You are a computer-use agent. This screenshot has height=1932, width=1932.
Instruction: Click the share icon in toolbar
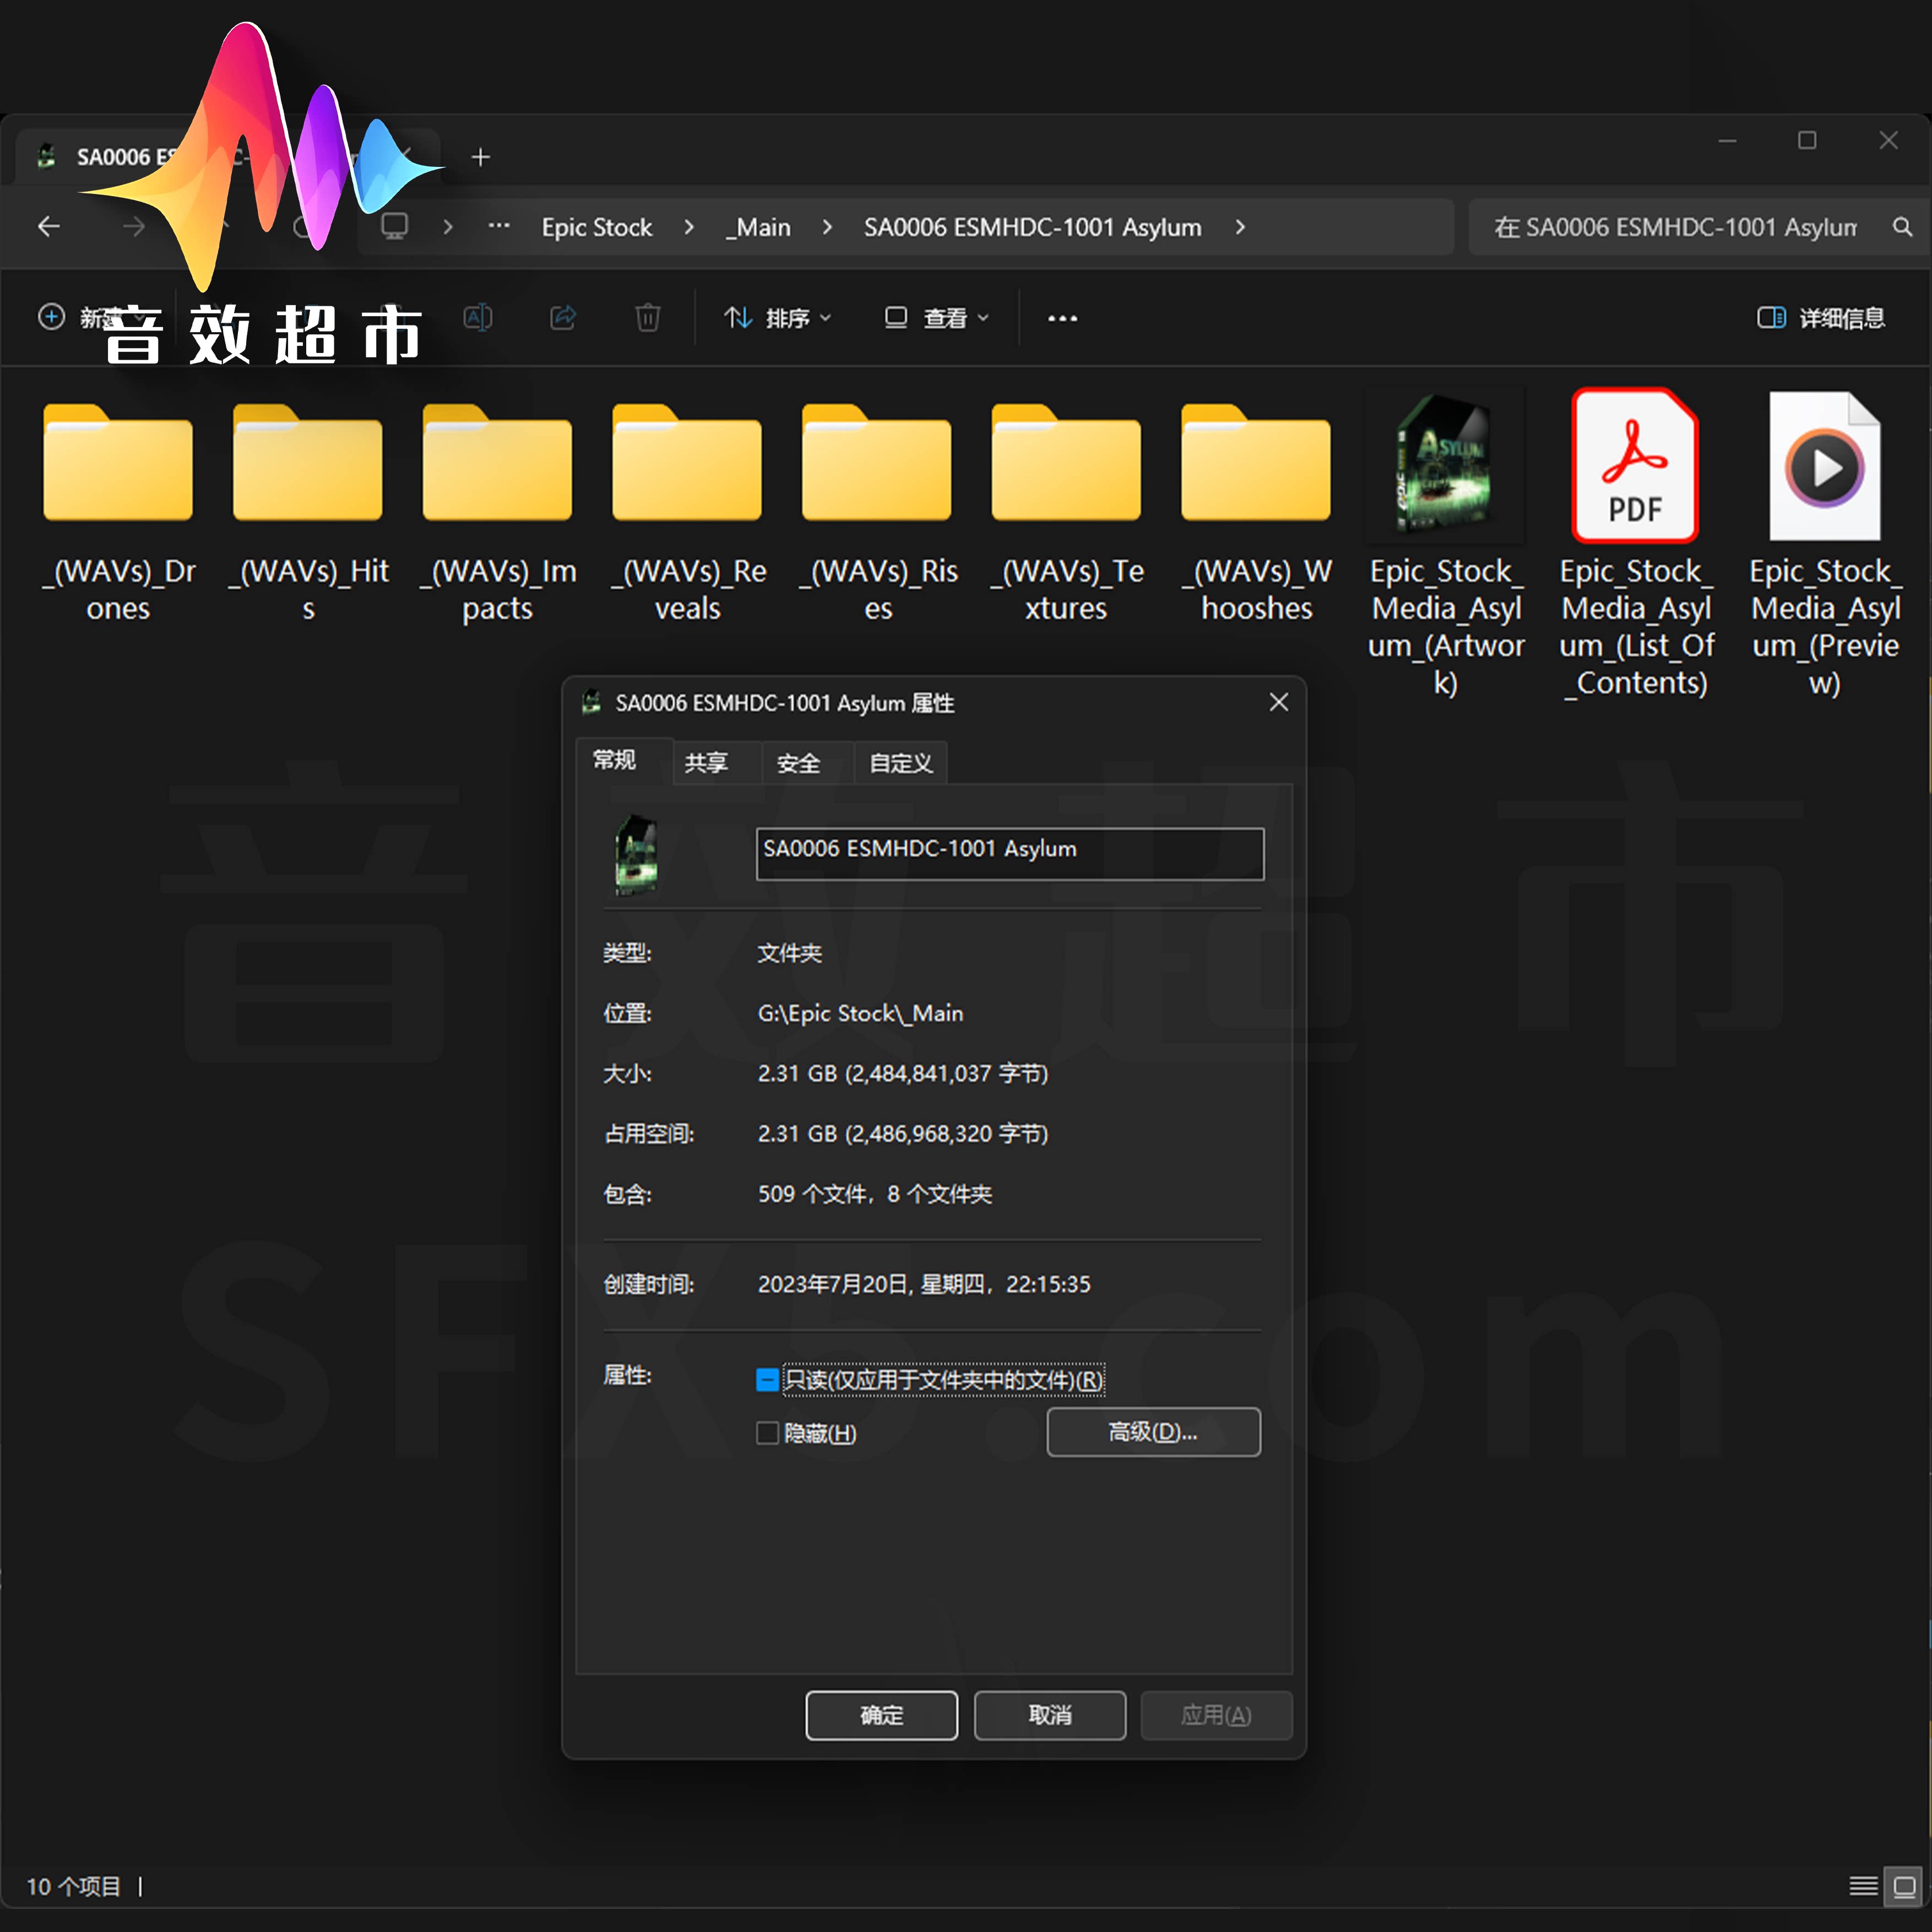(563, 318)
